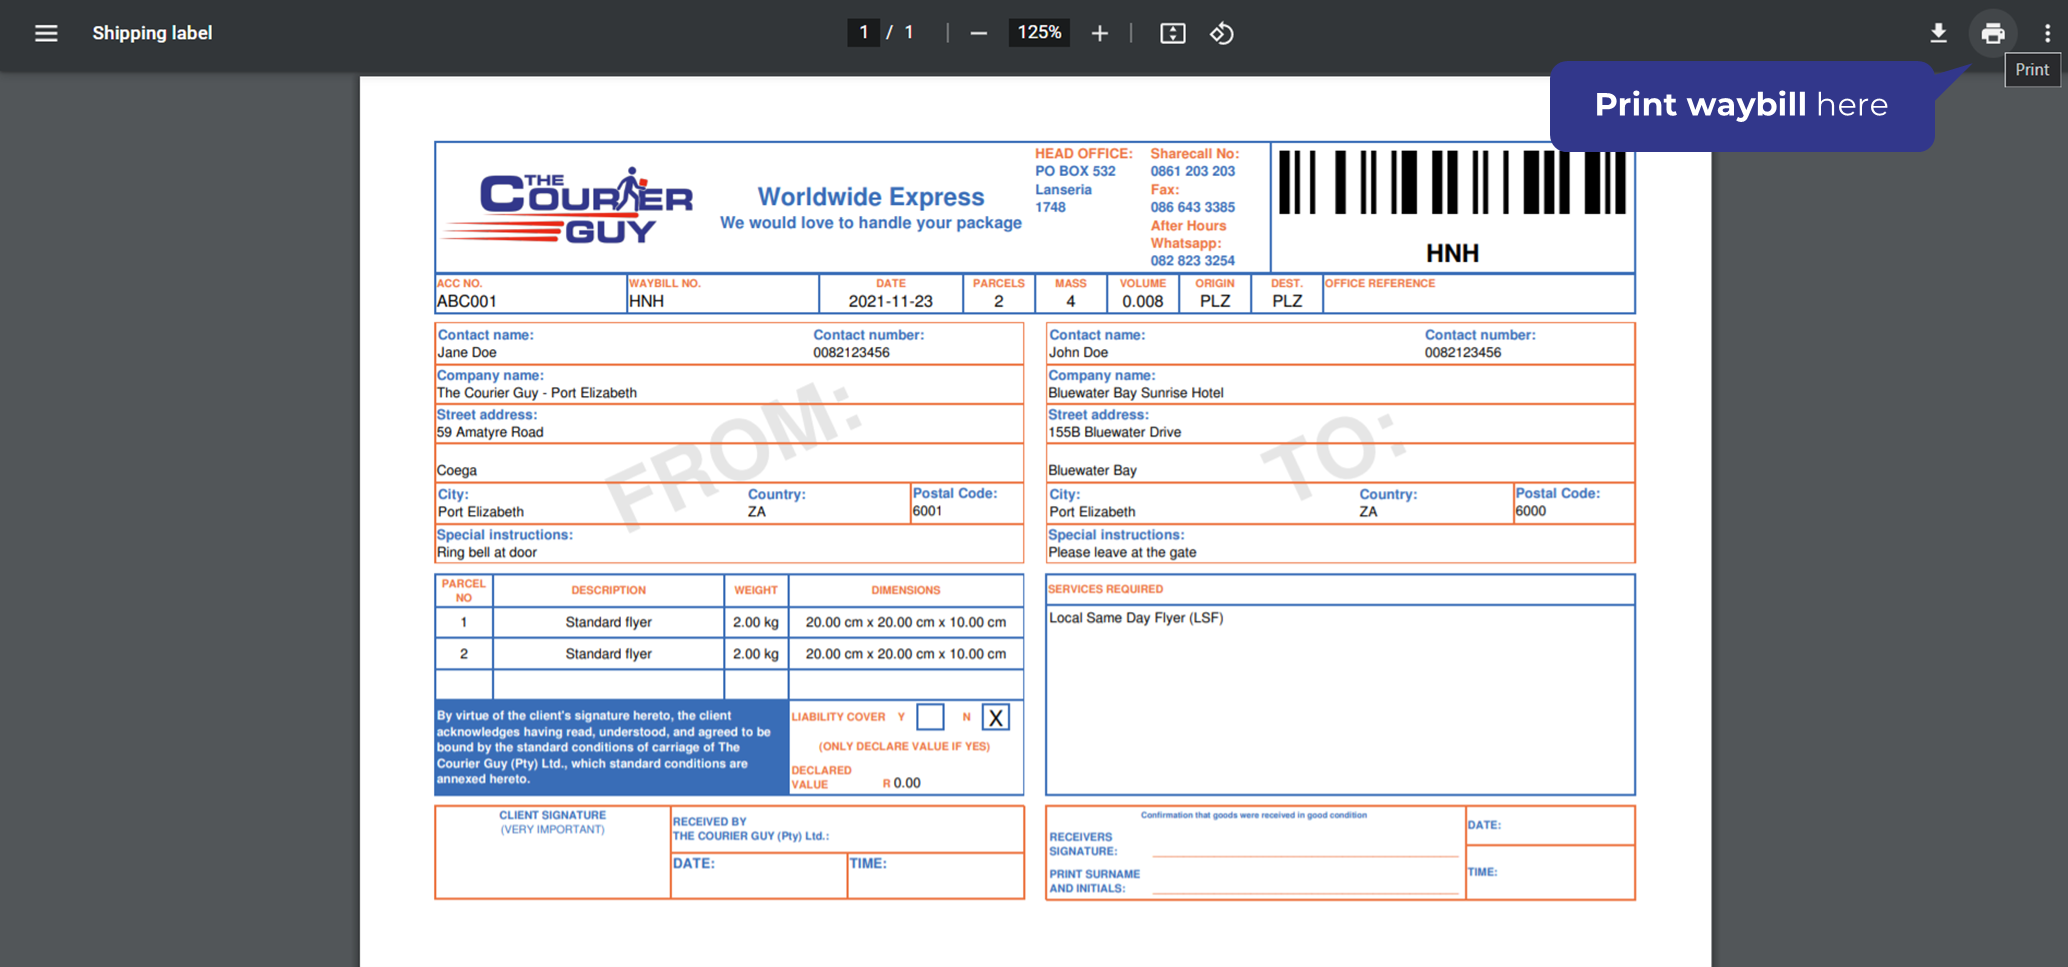This screenshot has height=967, width=2068.
Task: Open the more actions menu
Action: (x=2047, y=33)
